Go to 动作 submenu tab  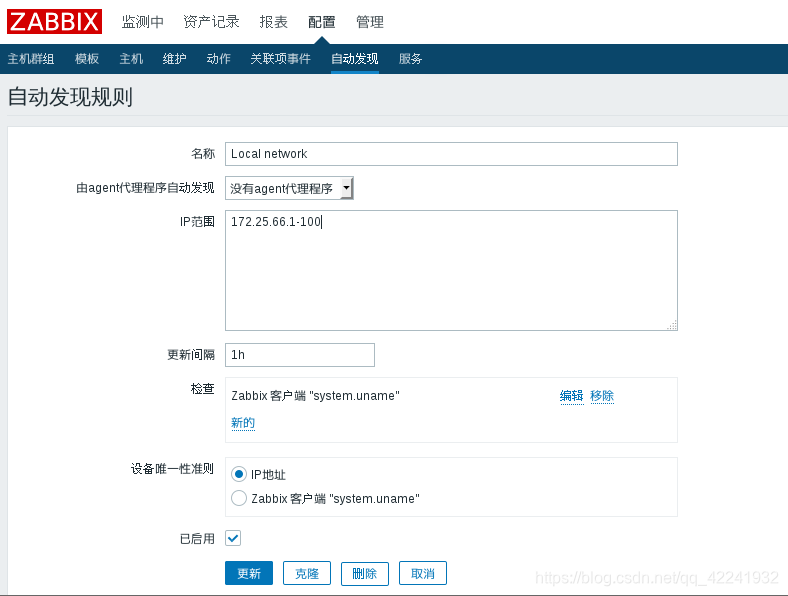(x=219, y=59)
